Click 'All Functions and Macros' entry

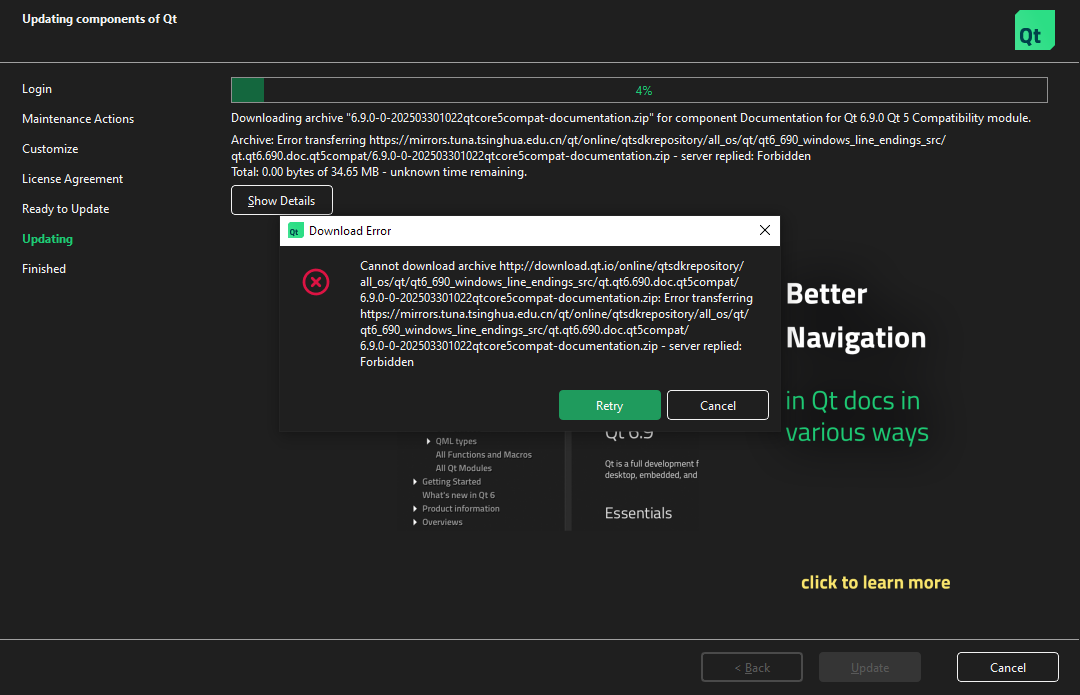pyautogui.click(x=484, y=455)
